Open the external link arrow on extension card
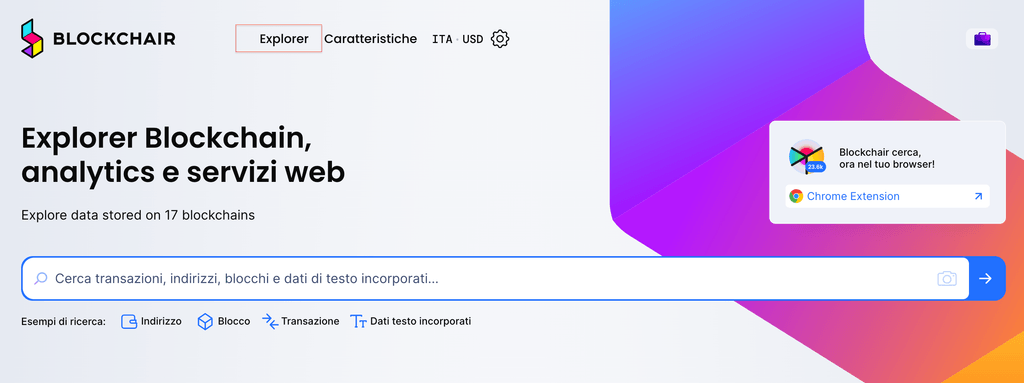This screenshot has width=1024, height=383. click(x=978, y=196)
